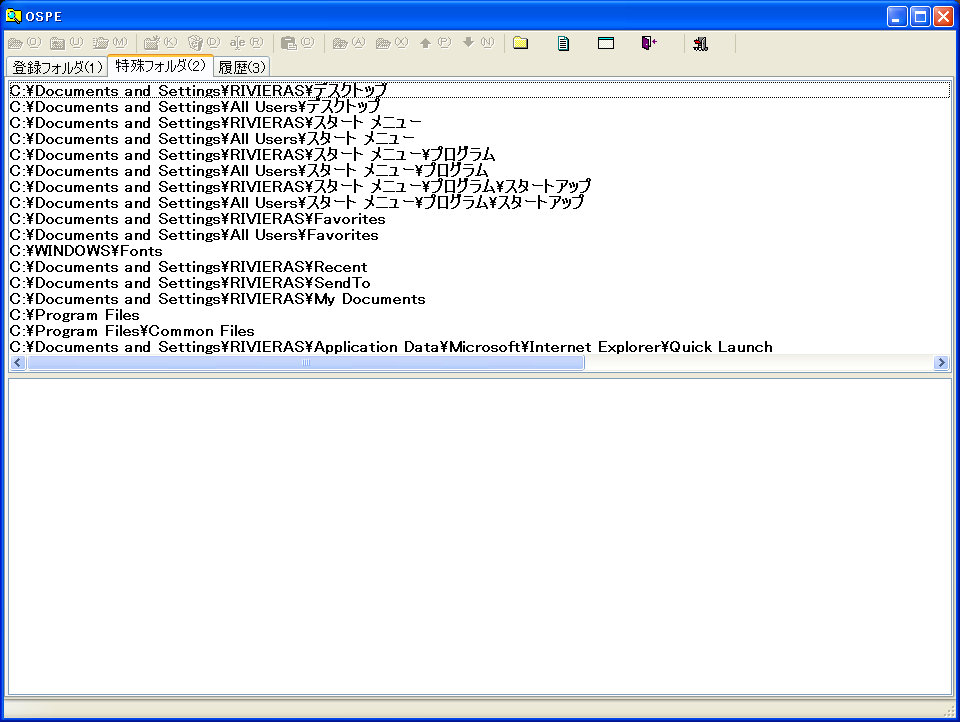Click the grayed rename (R) toolbar icon
960x722 pixels.
click(x=245, y=43)
